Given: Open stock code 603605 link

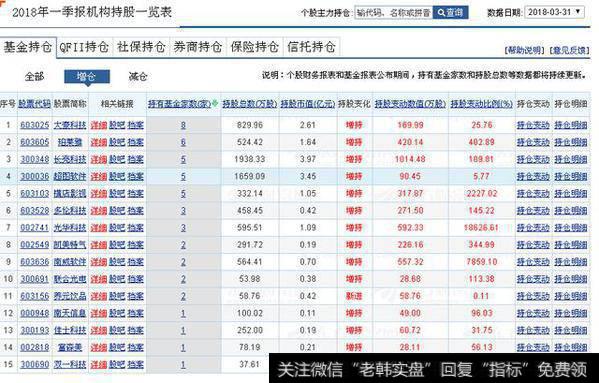Looking at the screenshot, I should point(34,142).
